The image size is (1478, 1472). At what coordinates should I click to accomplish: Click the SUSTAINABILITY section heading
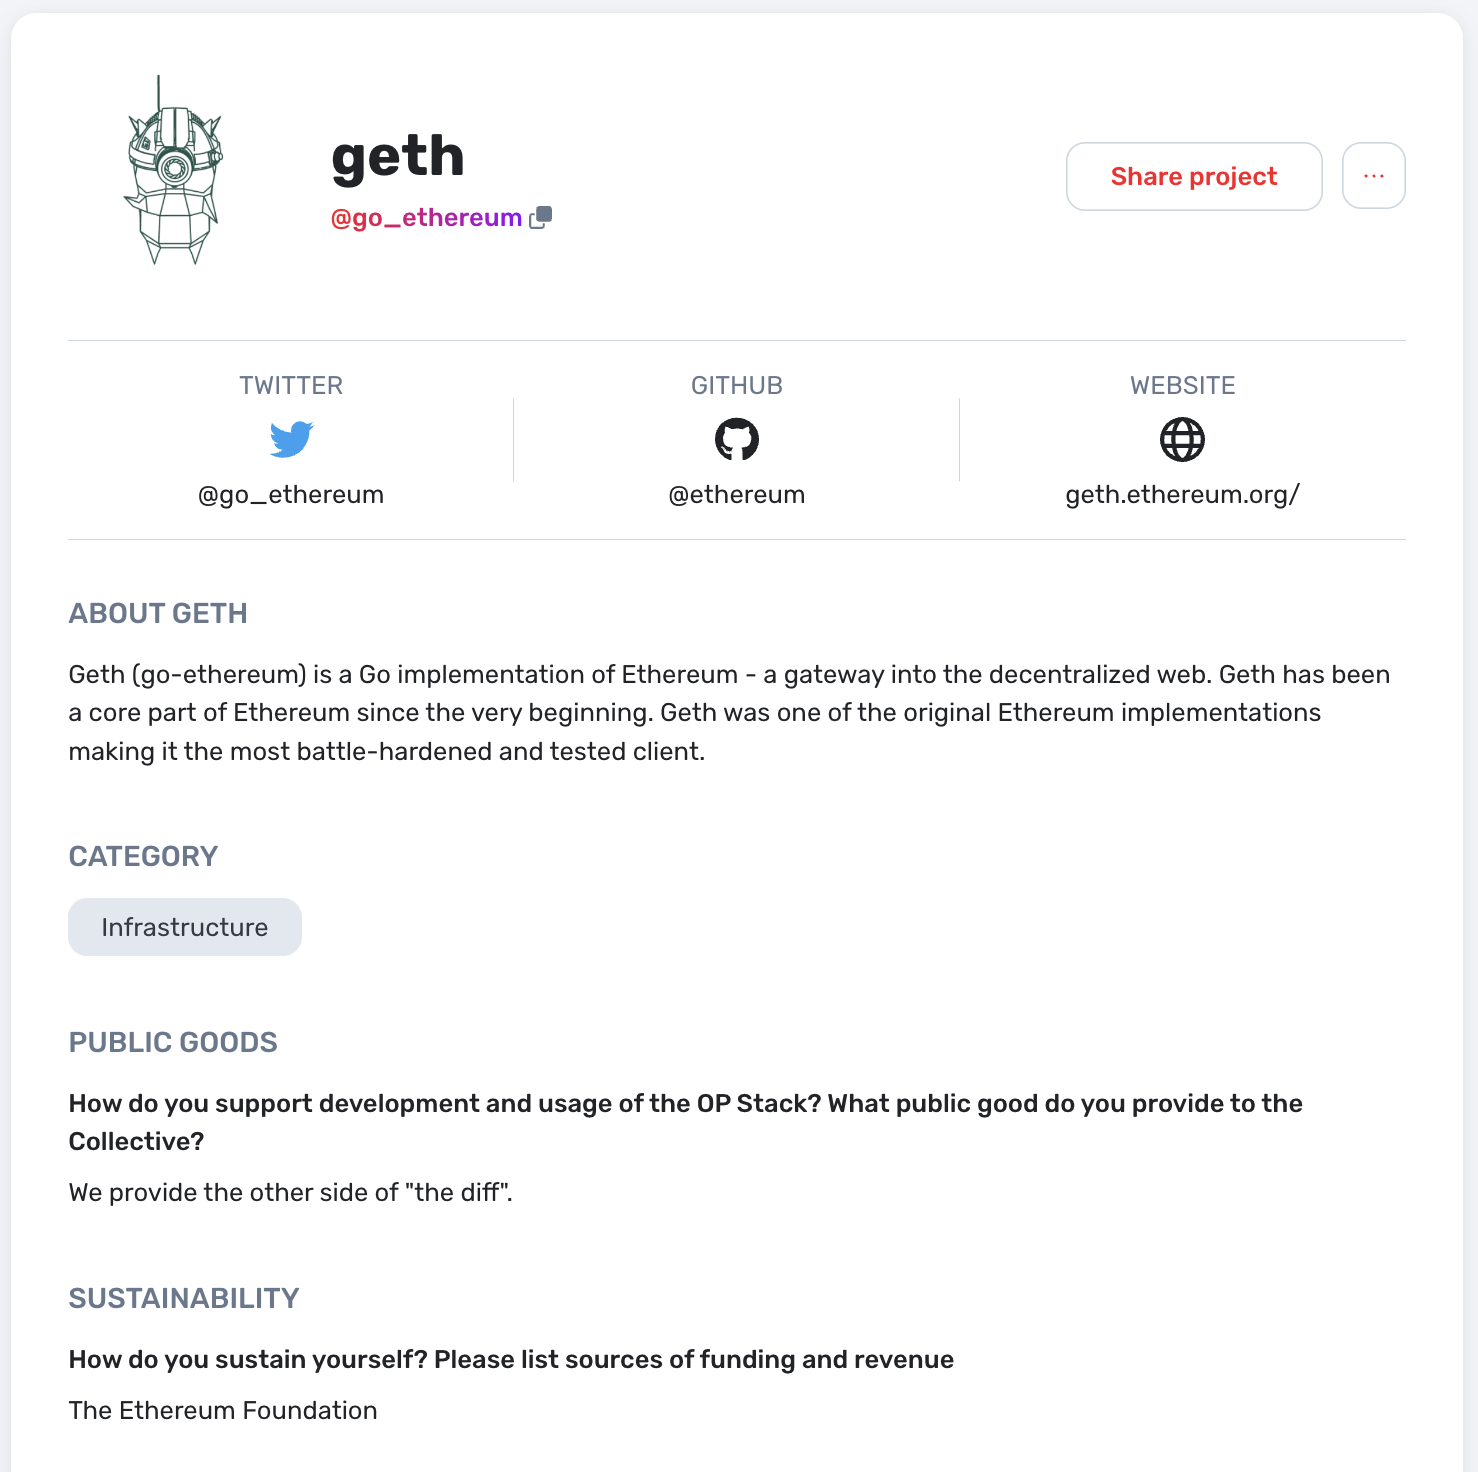coord(184,1298)
